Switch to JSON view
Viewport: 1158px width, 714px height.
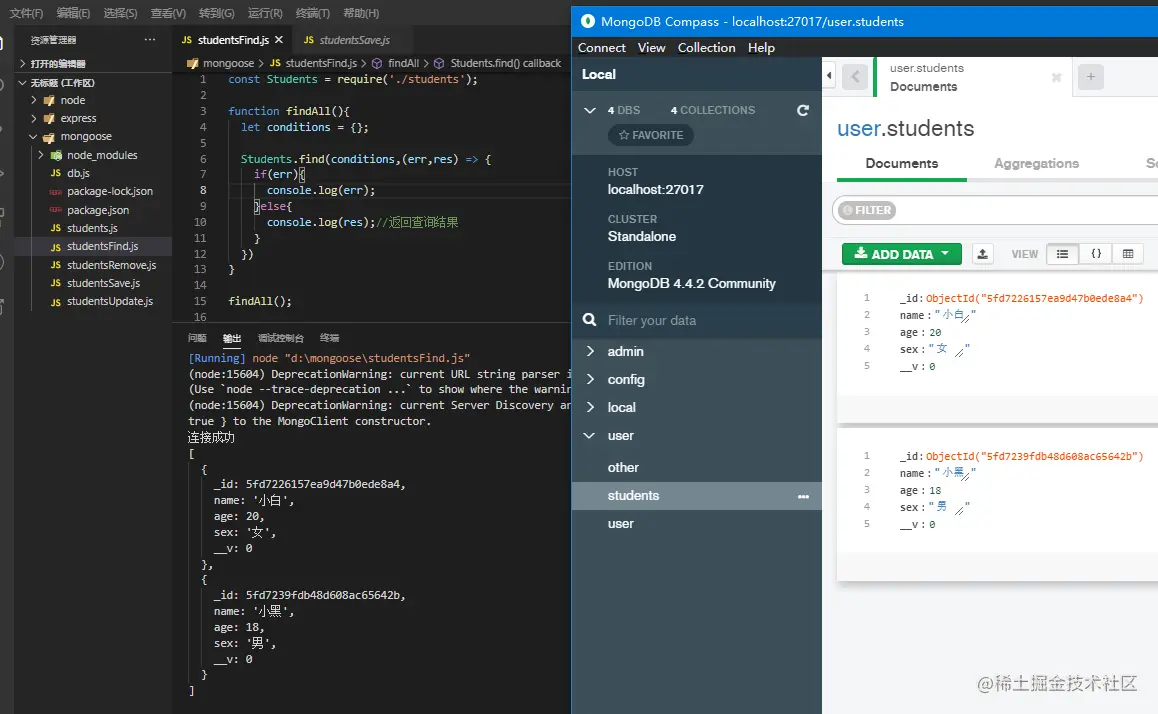click(1096, 254)
